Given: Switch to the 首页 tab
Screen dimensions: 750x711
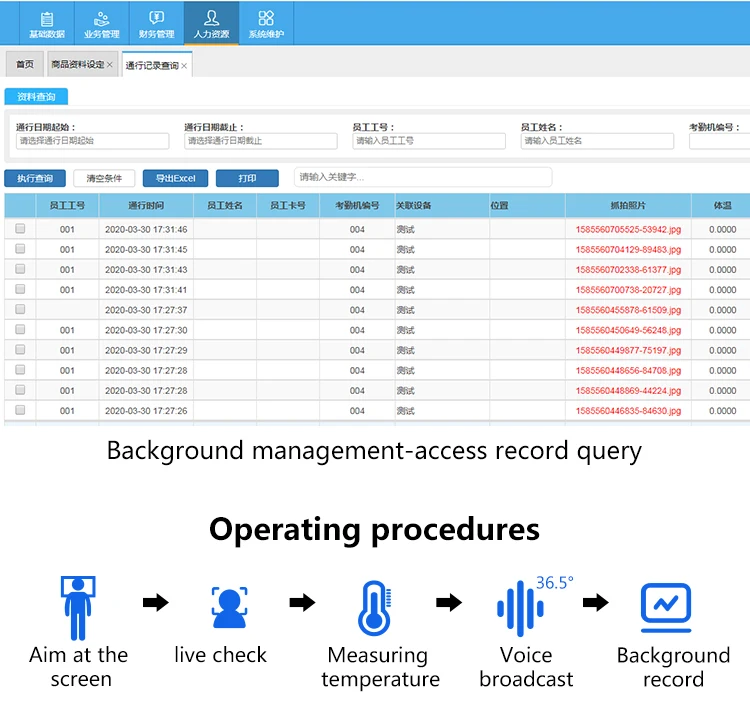Looking at the screenshot, I should [24, 65].
